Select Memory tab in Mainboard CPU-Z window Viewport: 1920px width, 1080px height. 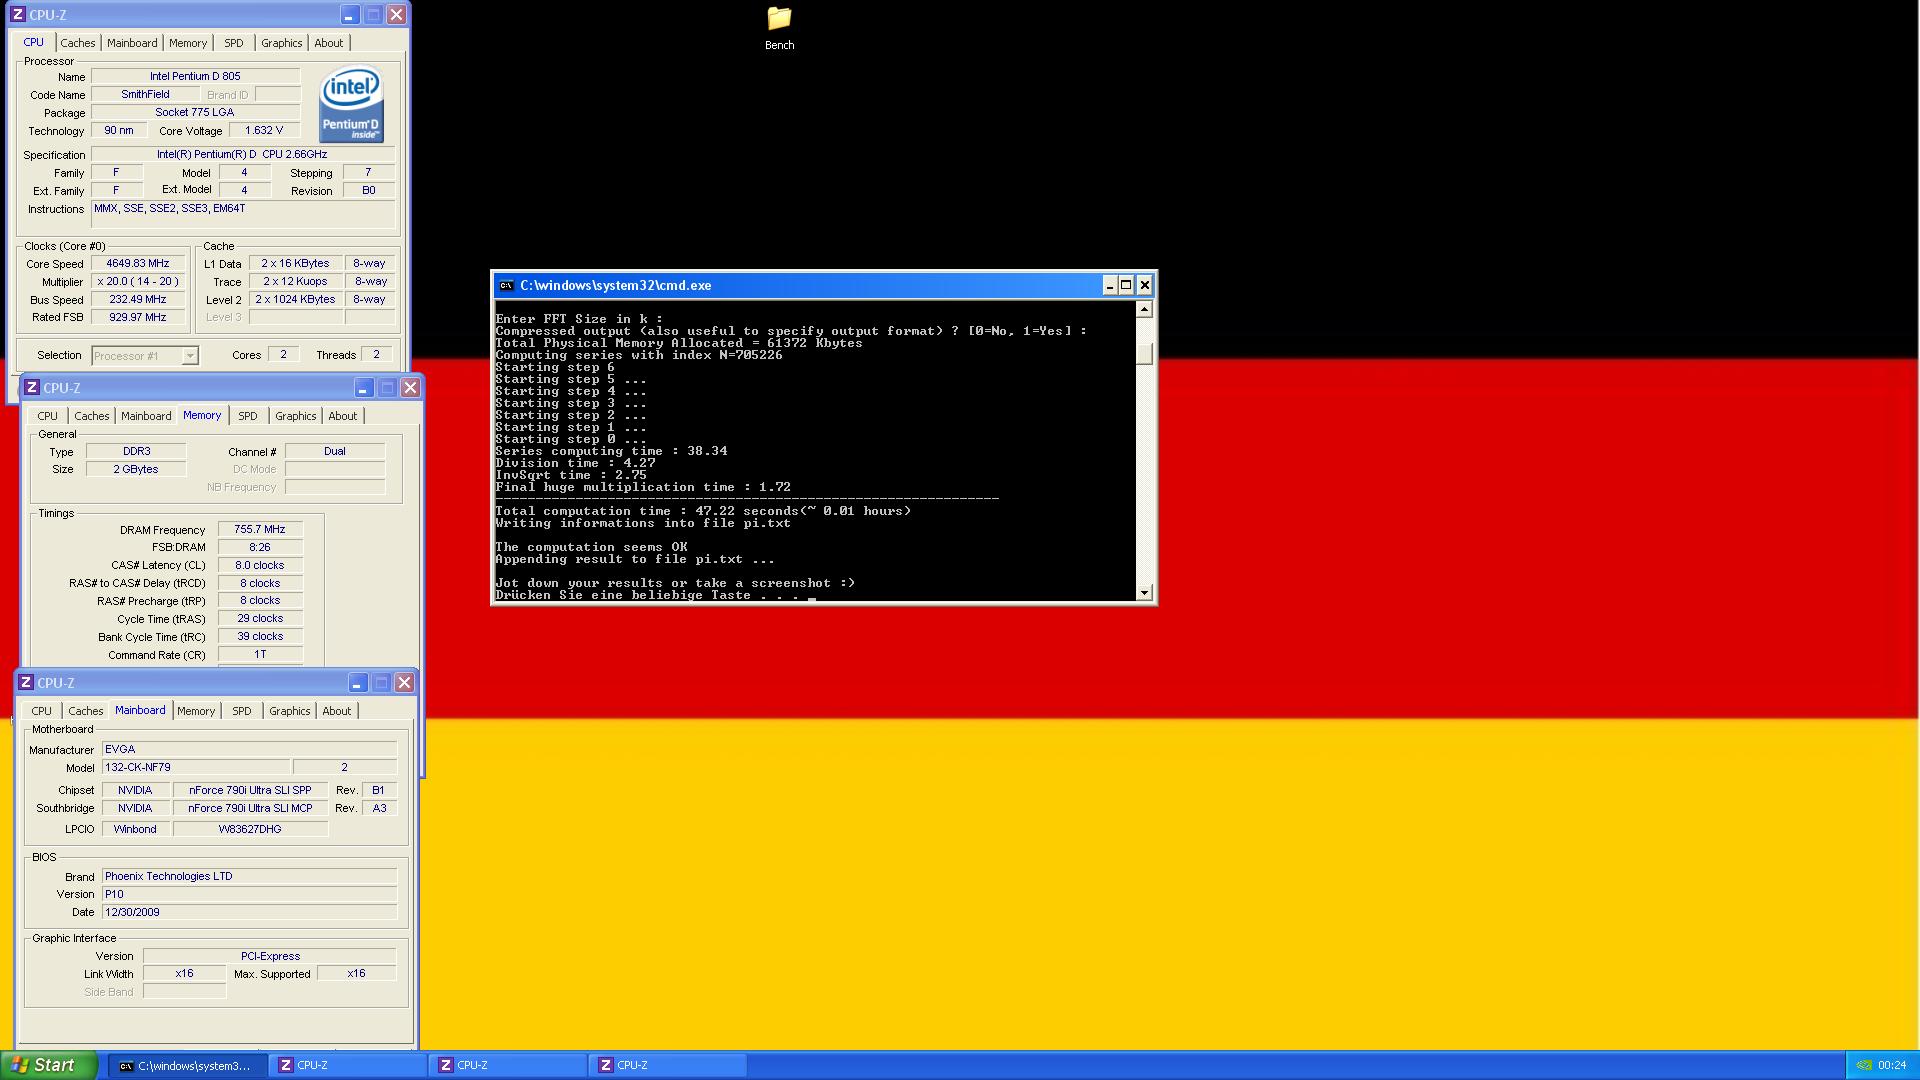pos(196,711)
